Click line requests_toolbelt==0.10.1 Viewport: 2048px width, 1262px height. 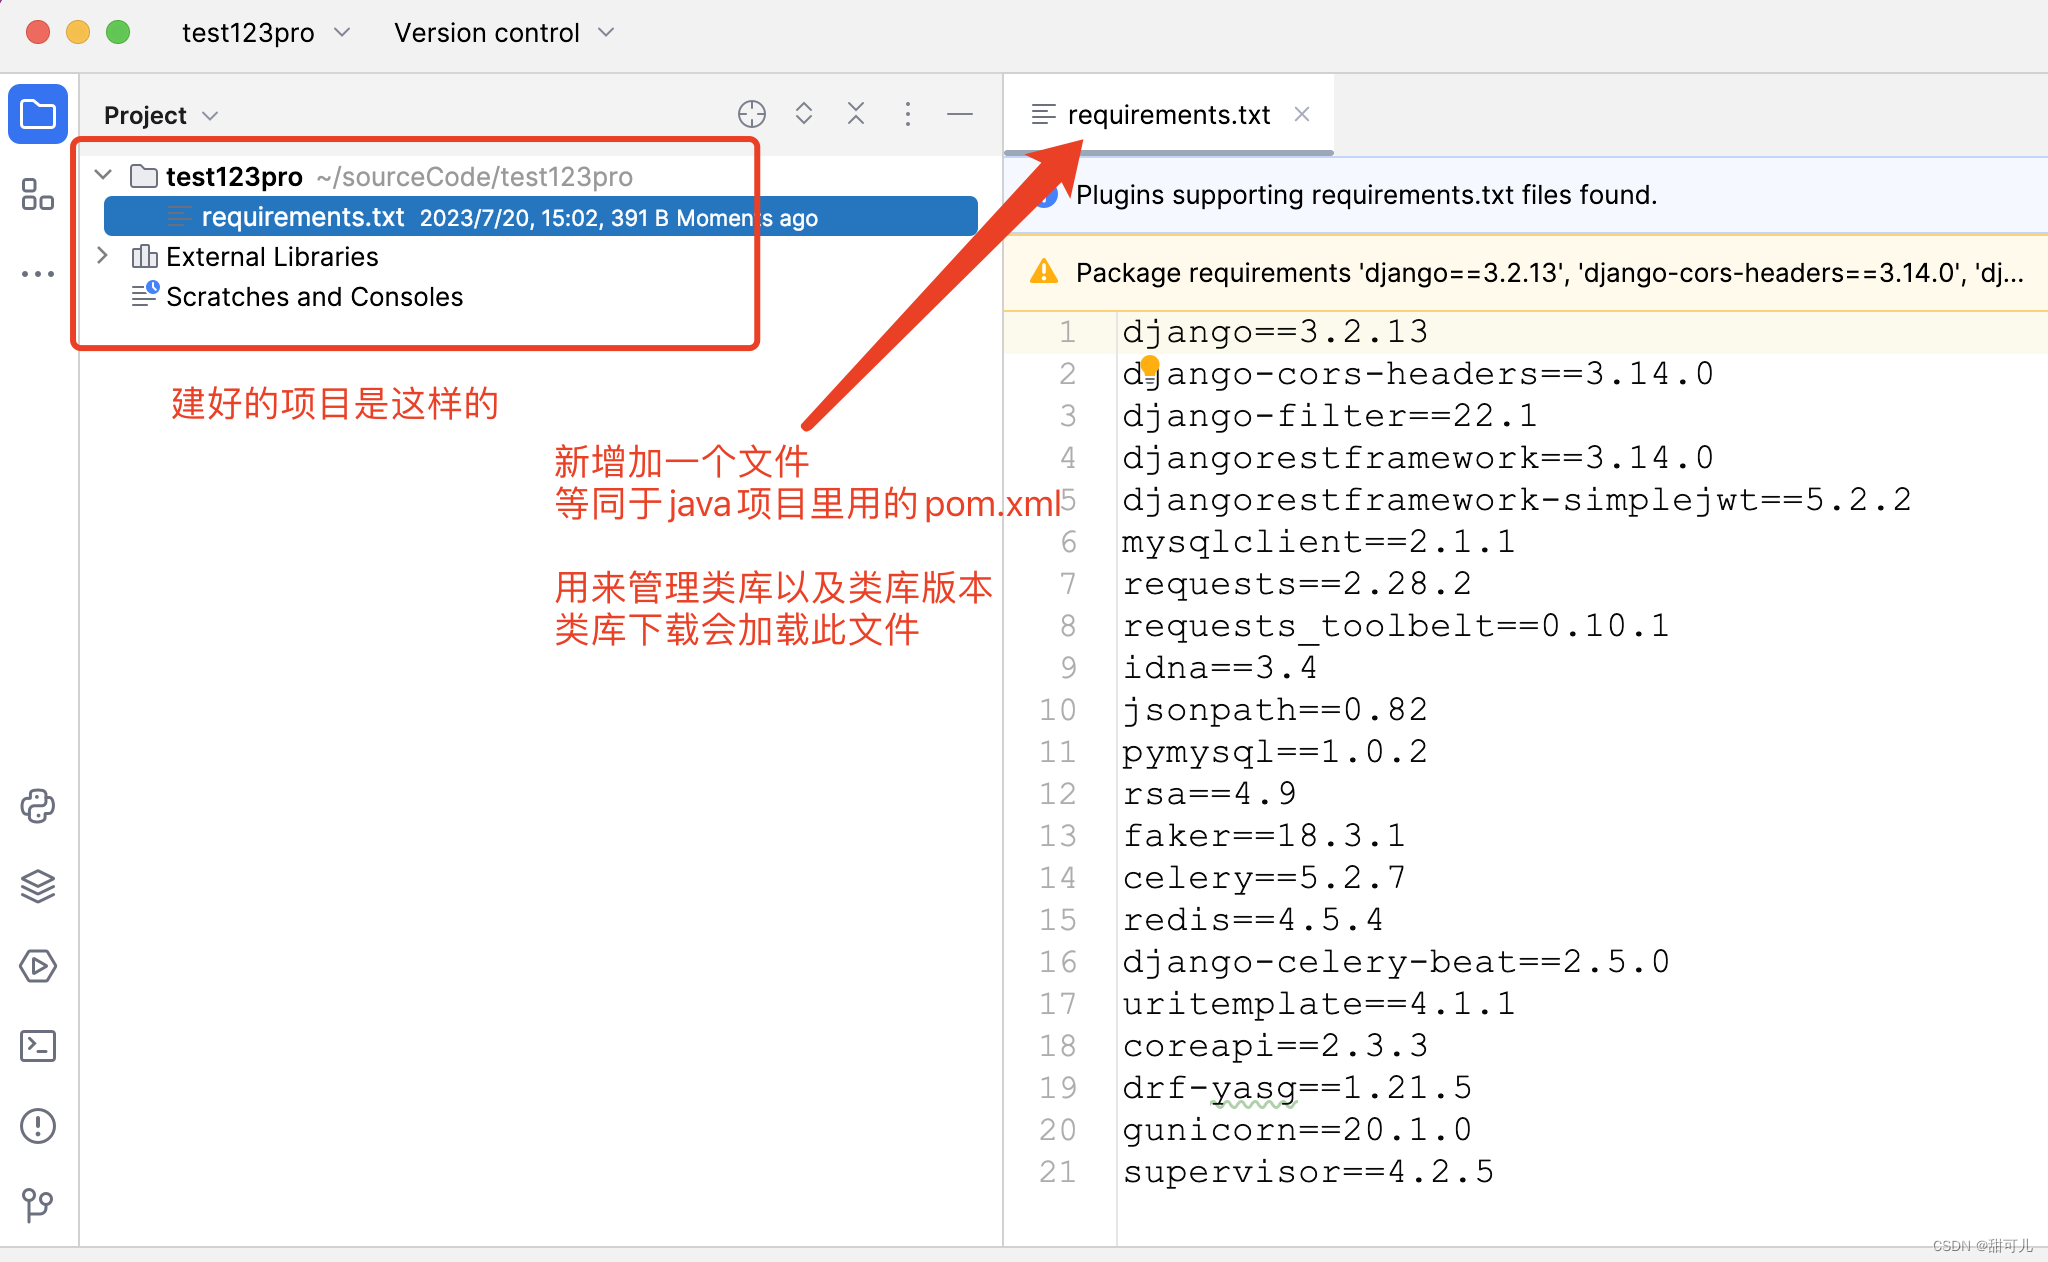point(1395,625)
